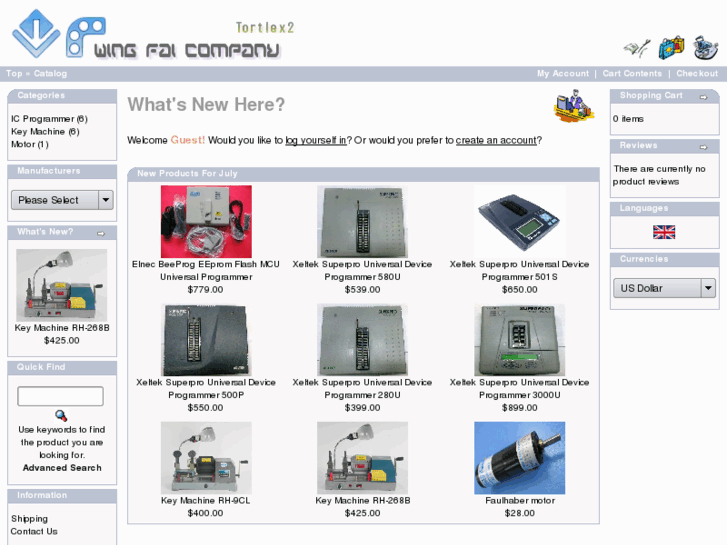Select the English flag language icon
Viewport: 727px width, 545px height.
664,232
